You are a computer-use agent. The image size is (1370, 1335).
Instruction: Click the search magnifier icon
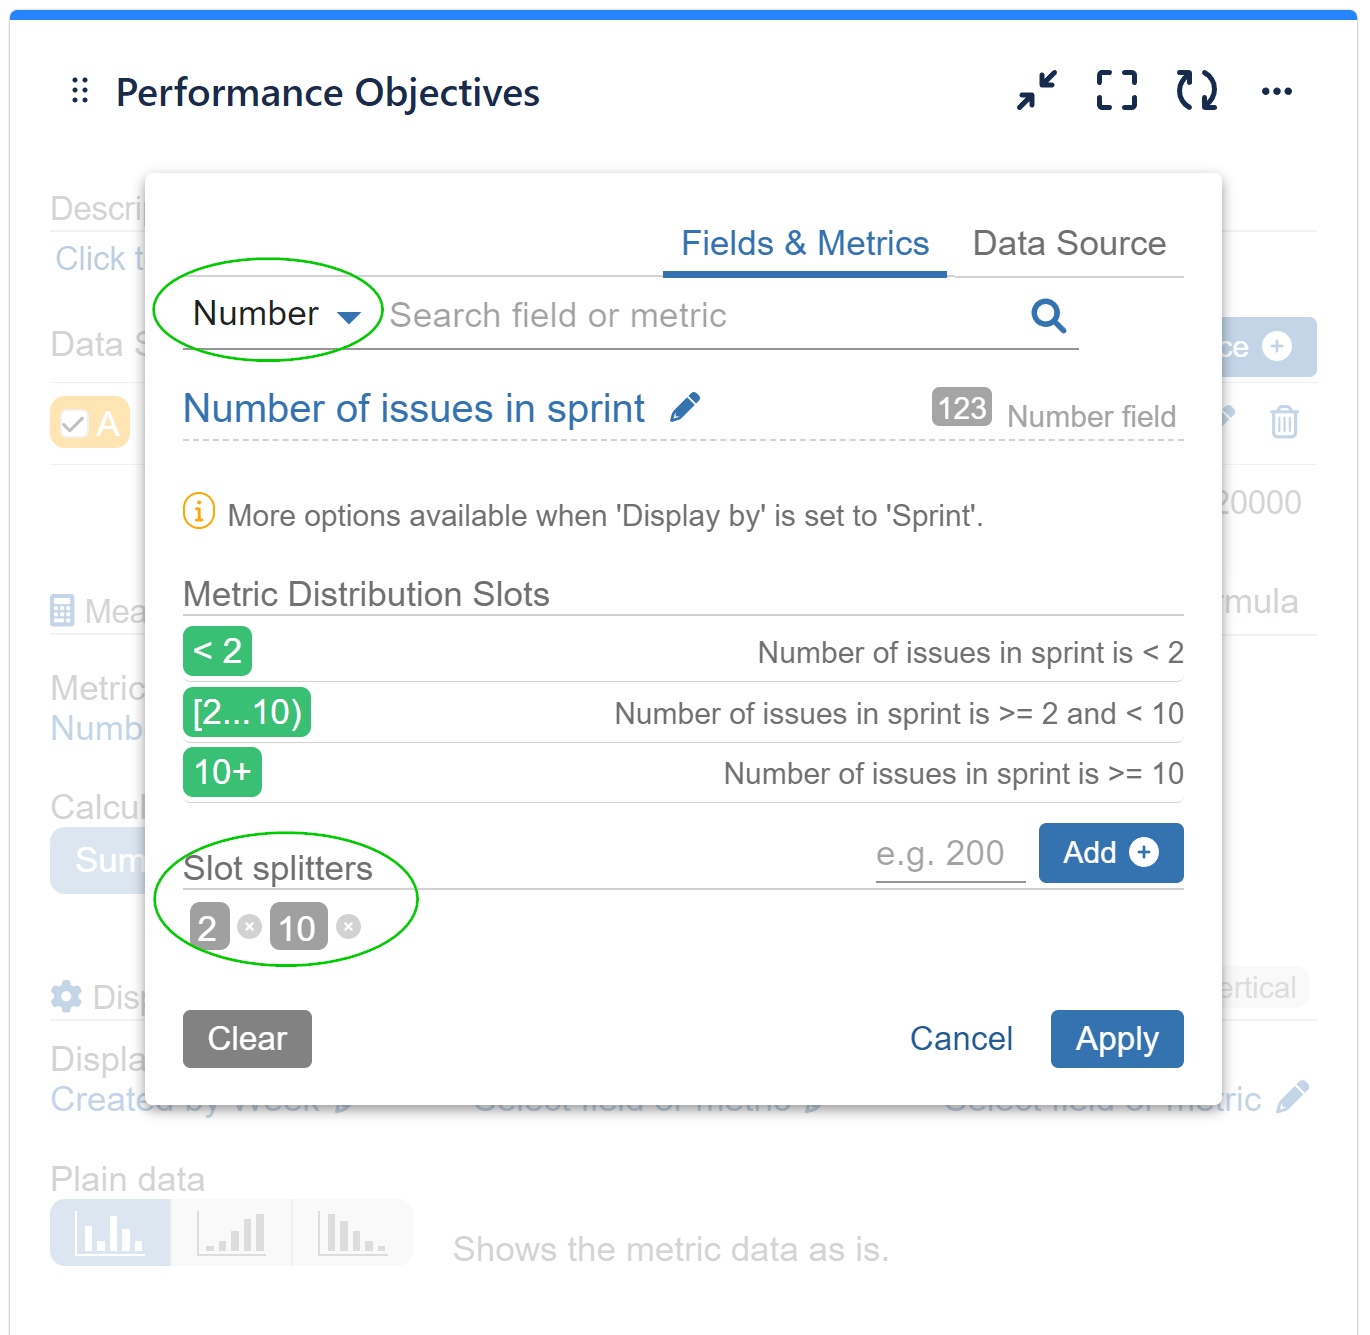click(1047, 315)
